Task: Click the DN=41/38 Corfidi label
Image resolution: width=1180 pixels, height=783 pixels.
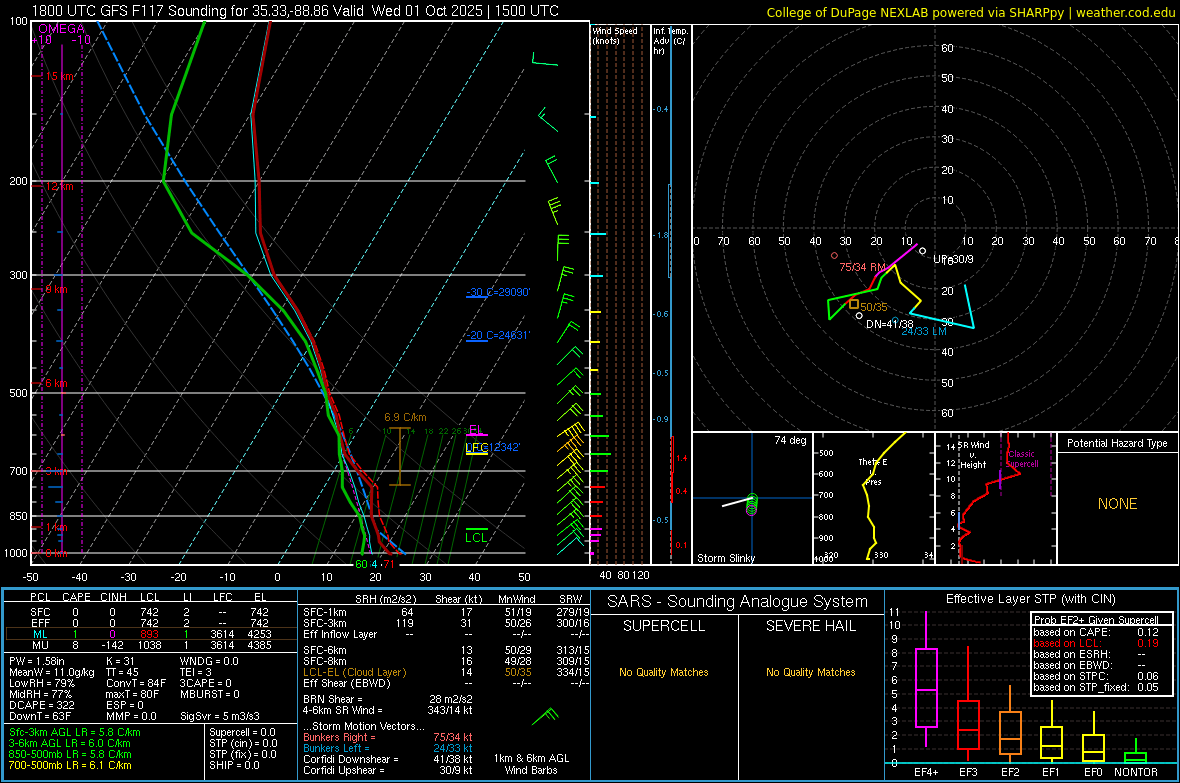Action: coord(890,324)
